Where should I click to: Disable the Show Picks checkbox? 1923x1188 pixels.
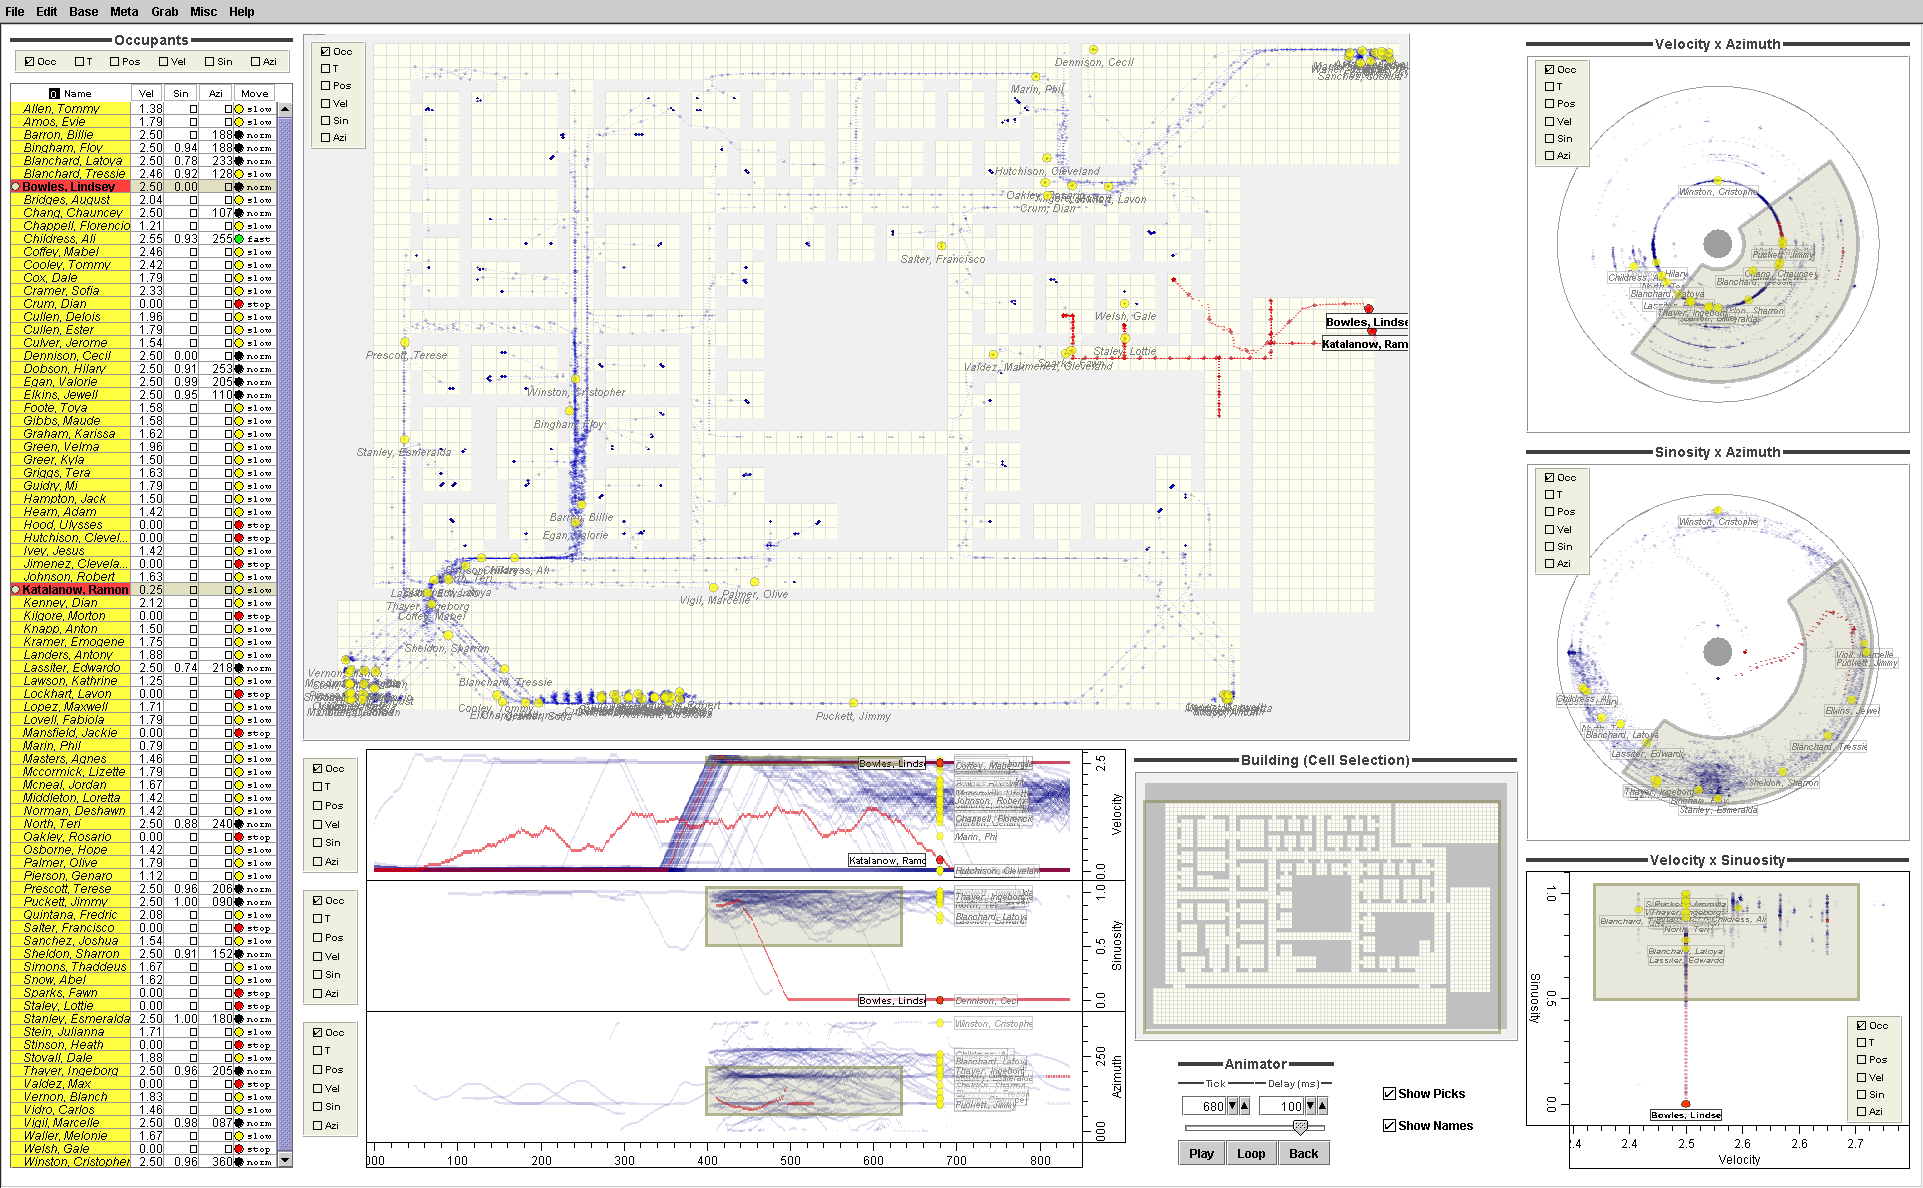(x=1389, y=1094)
